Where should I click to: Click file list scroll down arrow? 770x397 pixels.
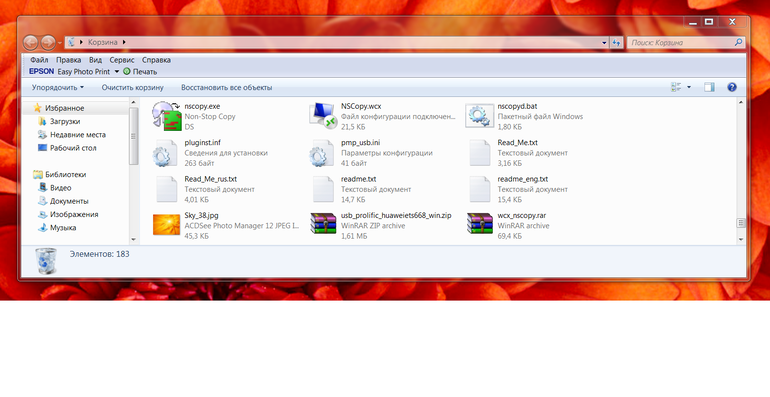pos(741,240)
